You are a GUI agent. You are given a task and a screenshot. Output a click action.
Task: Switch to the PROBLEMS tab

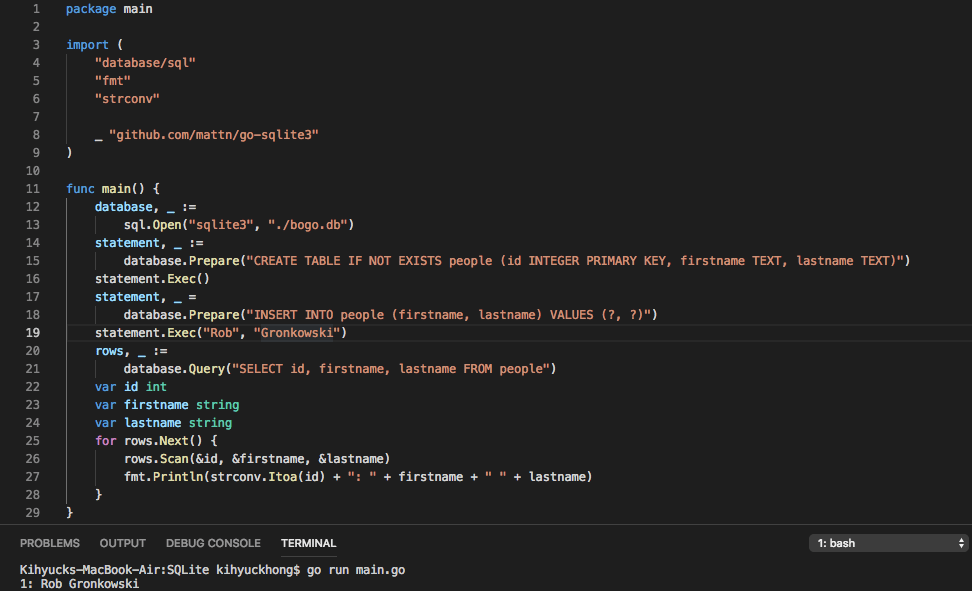click(x=50, y=543)
